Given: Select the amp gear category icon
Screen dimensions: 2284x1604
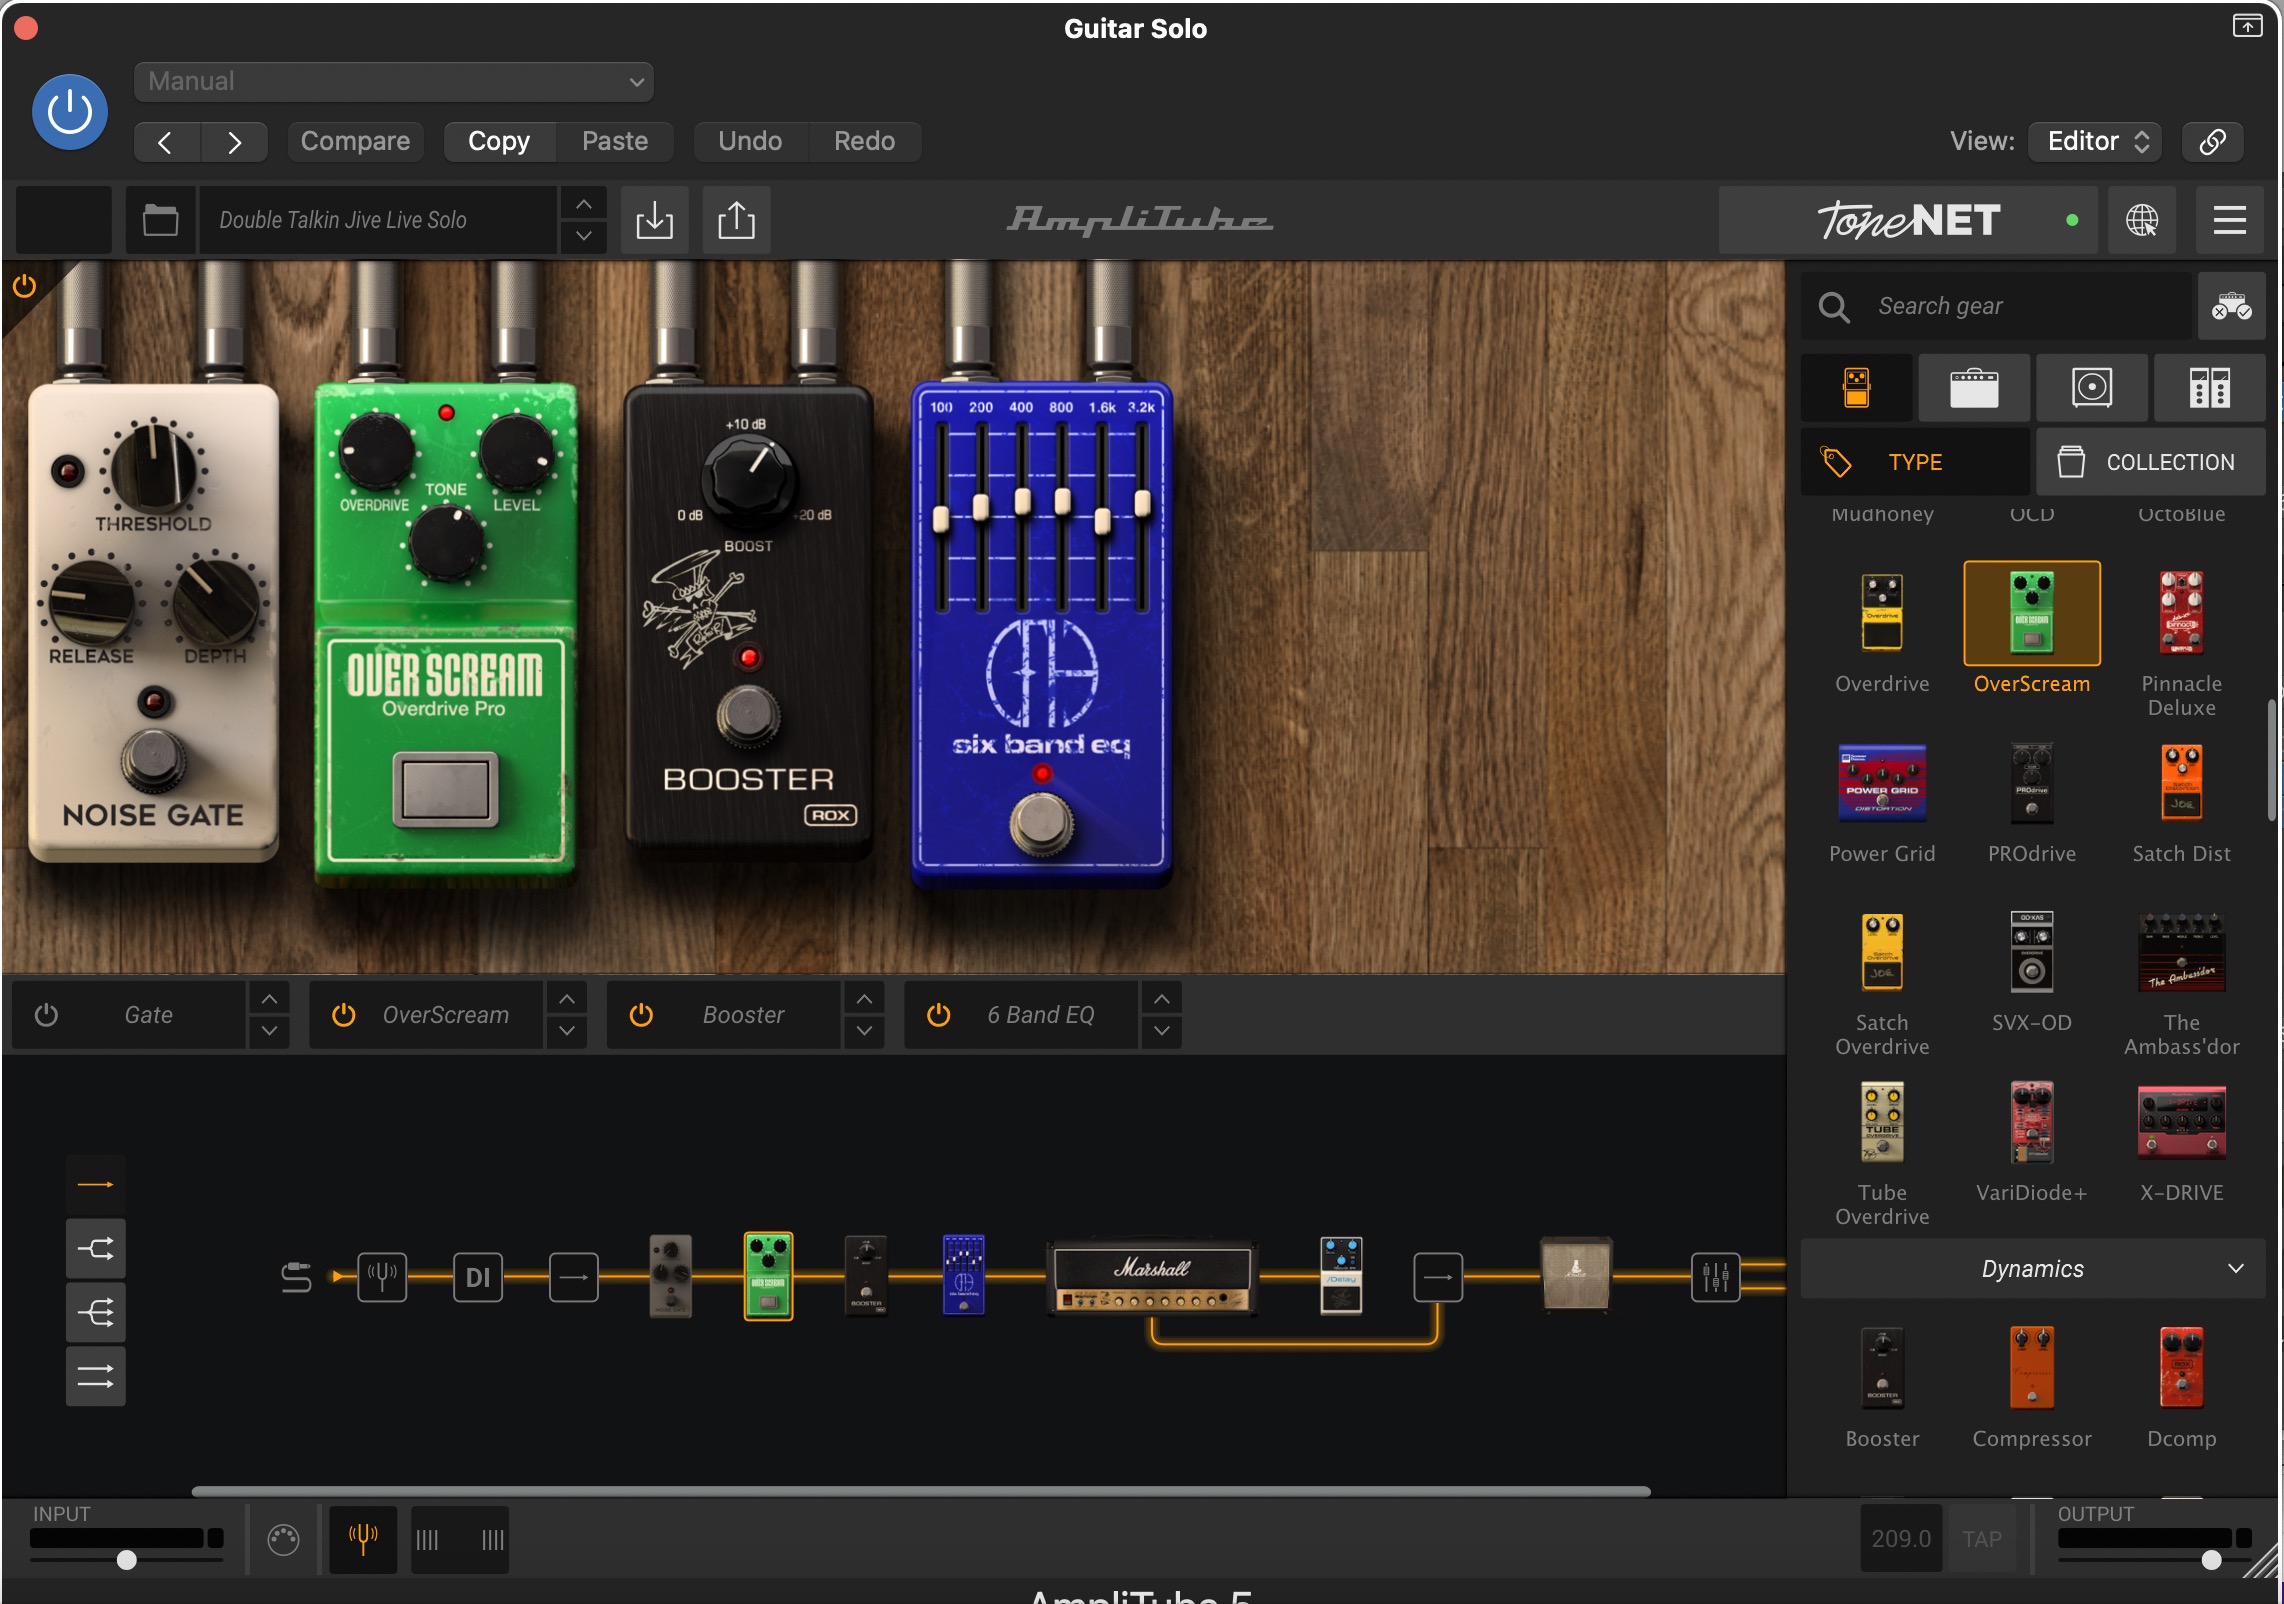Looking at the screenshot, I should [1974, 388].
